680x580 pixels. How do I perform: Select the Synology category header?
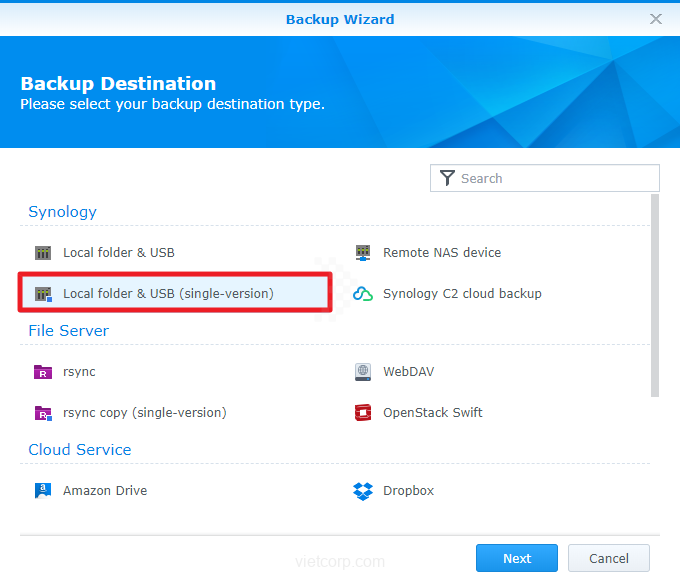click(62, 212)
